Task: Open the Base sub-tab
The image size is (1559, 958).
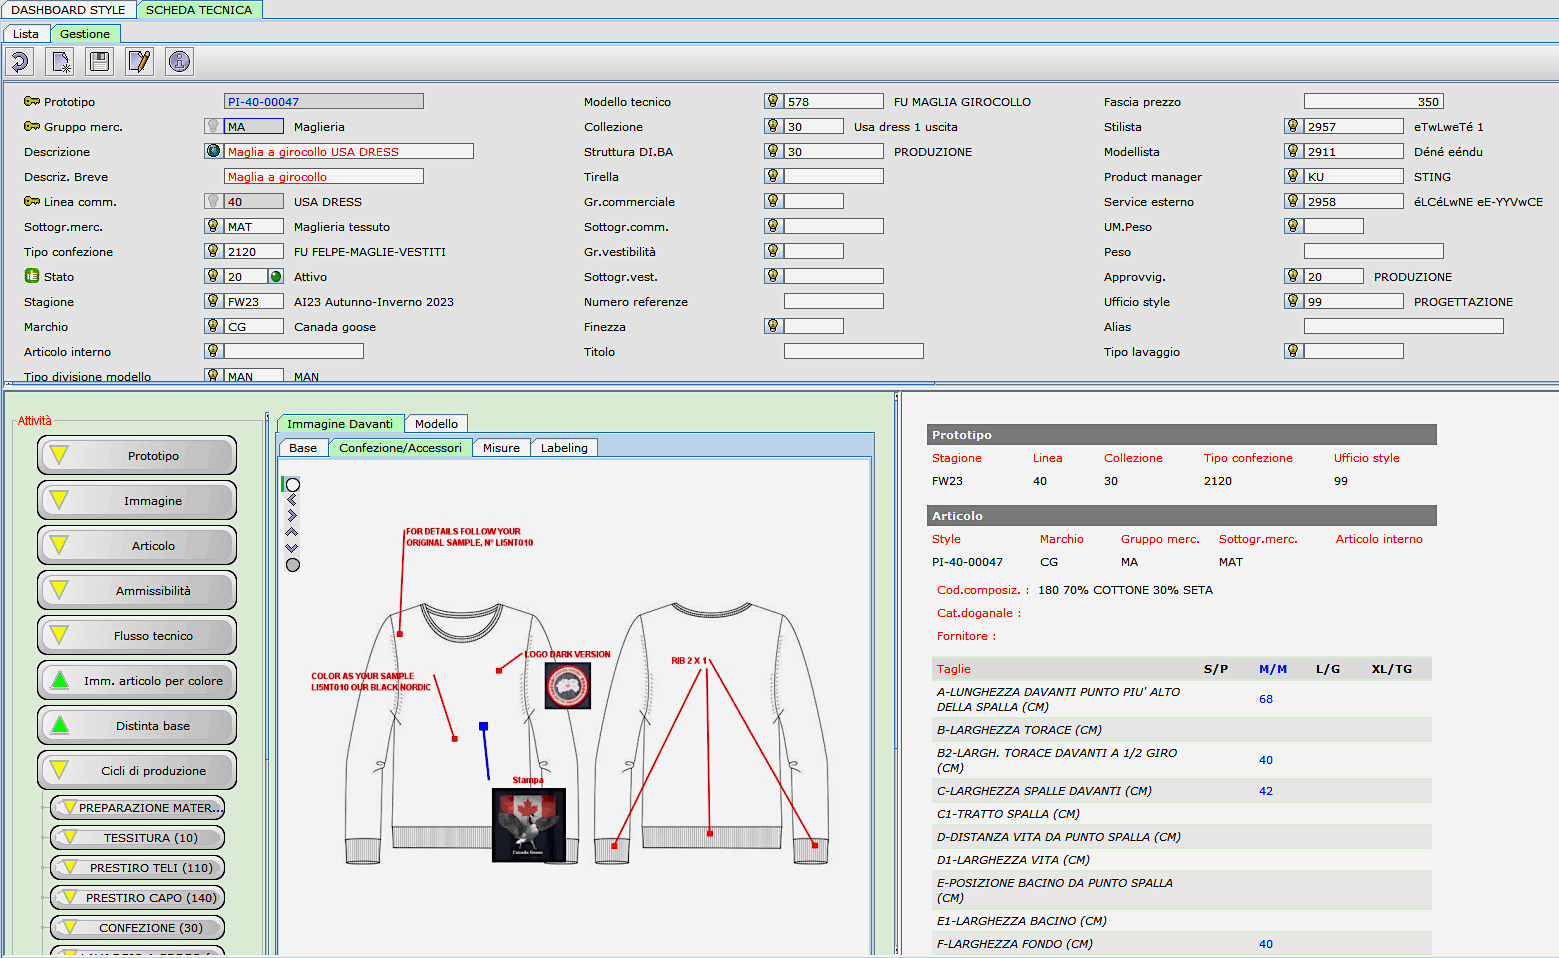Action: coord(303,448)
